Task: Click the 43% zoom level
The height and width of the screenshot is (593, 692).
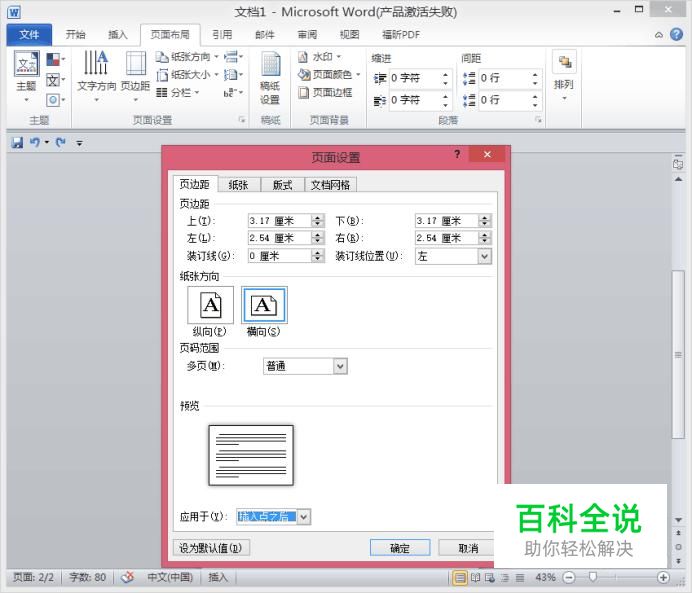Action: [545, 577]
